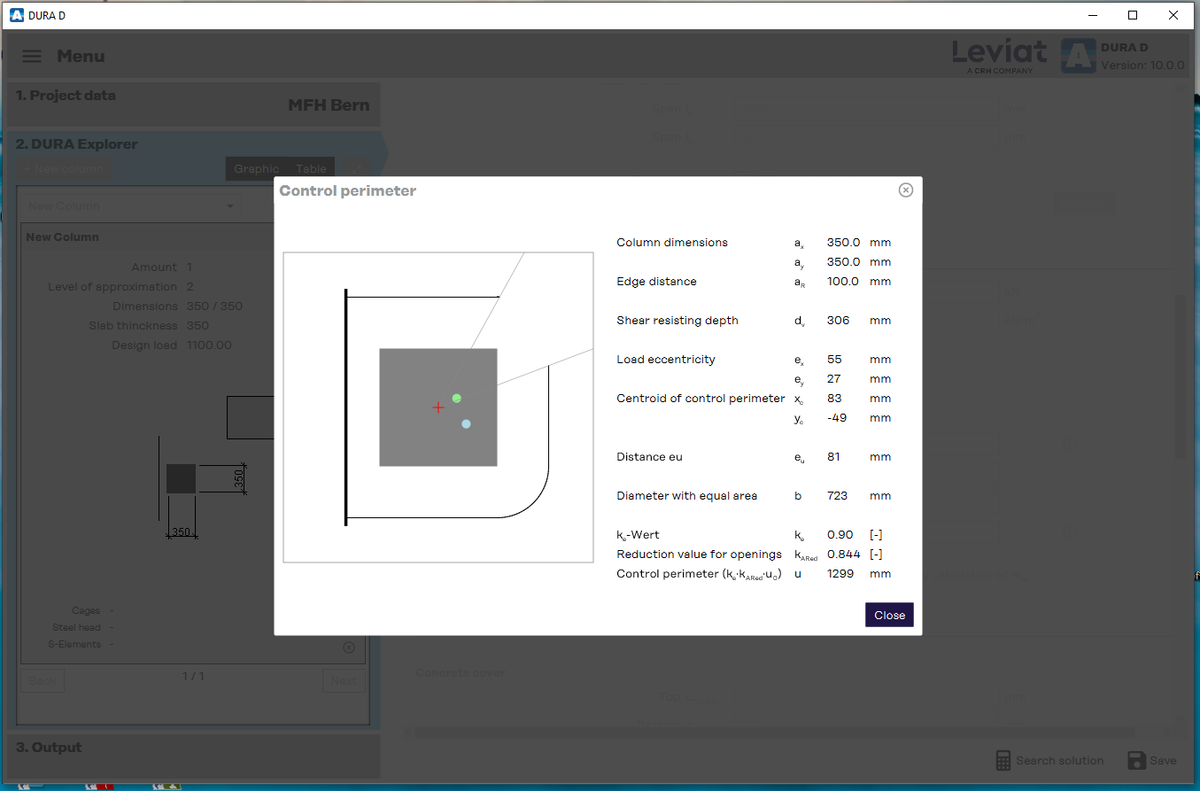Screen dimensions: 1200x791
Task: Click the dark column square in sketch
Action: (x=181, y=478)
